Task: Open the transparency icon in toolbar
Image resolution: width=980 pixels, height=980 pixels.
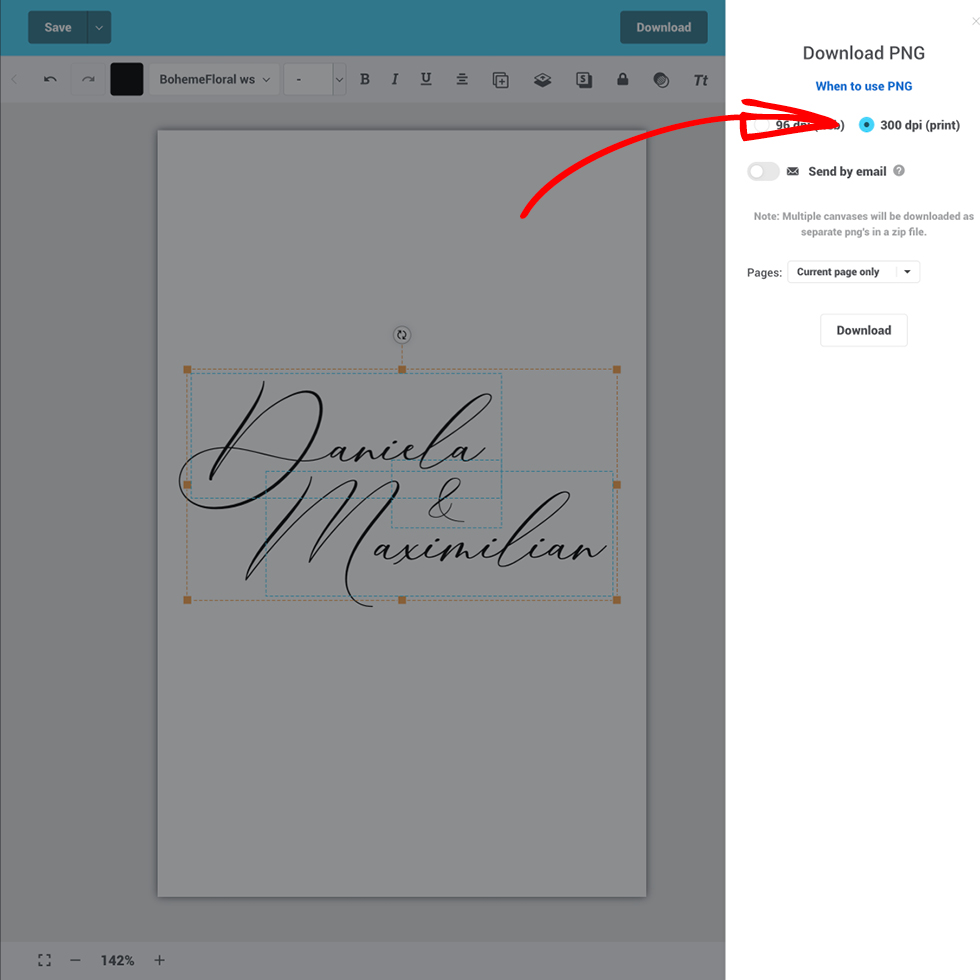Action: [661, 80]
